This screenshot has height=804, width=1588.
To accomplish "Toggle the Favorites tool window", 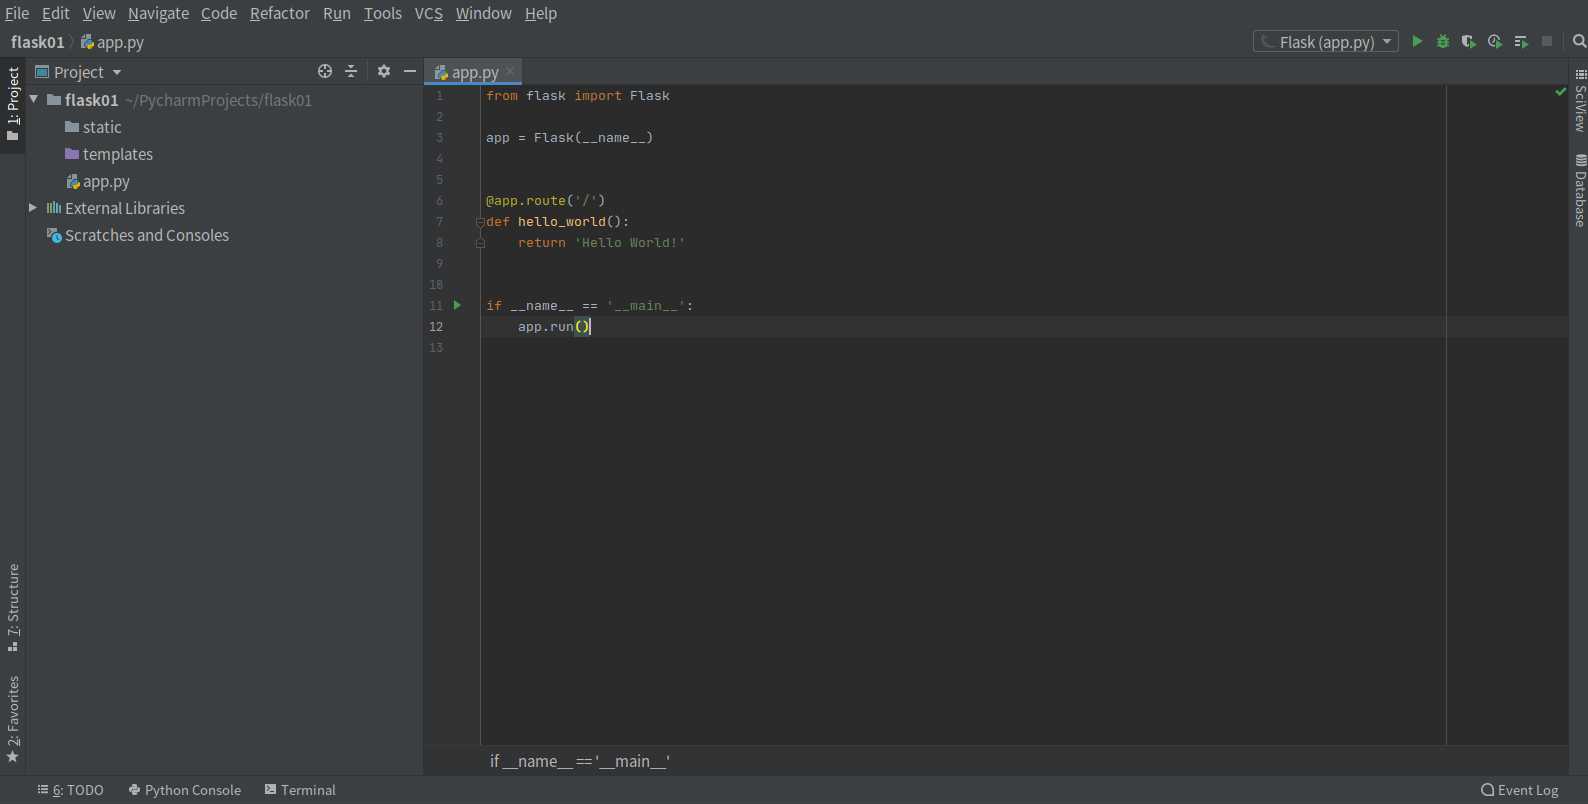I will [x=13, y=719].
